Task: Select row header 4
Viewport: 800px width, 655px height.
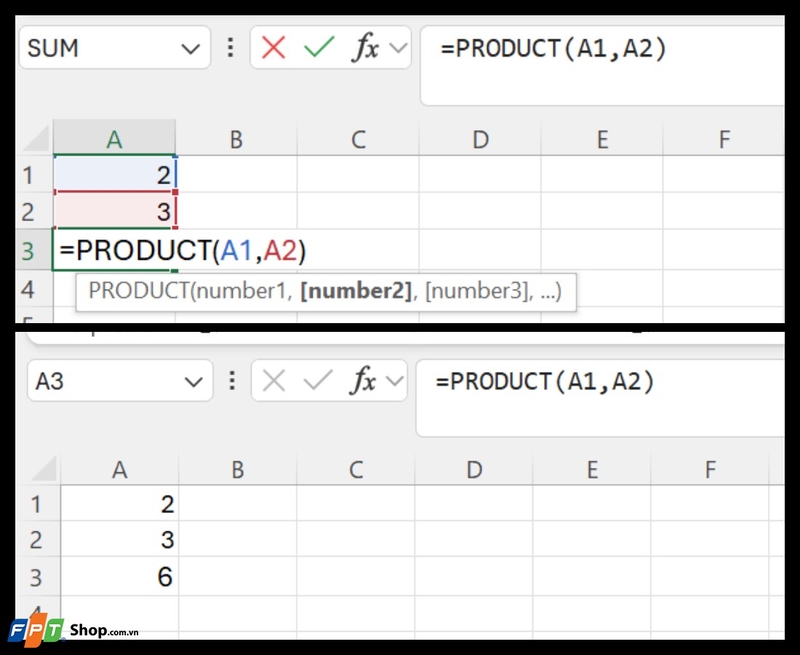Action: tap(30, 289)
